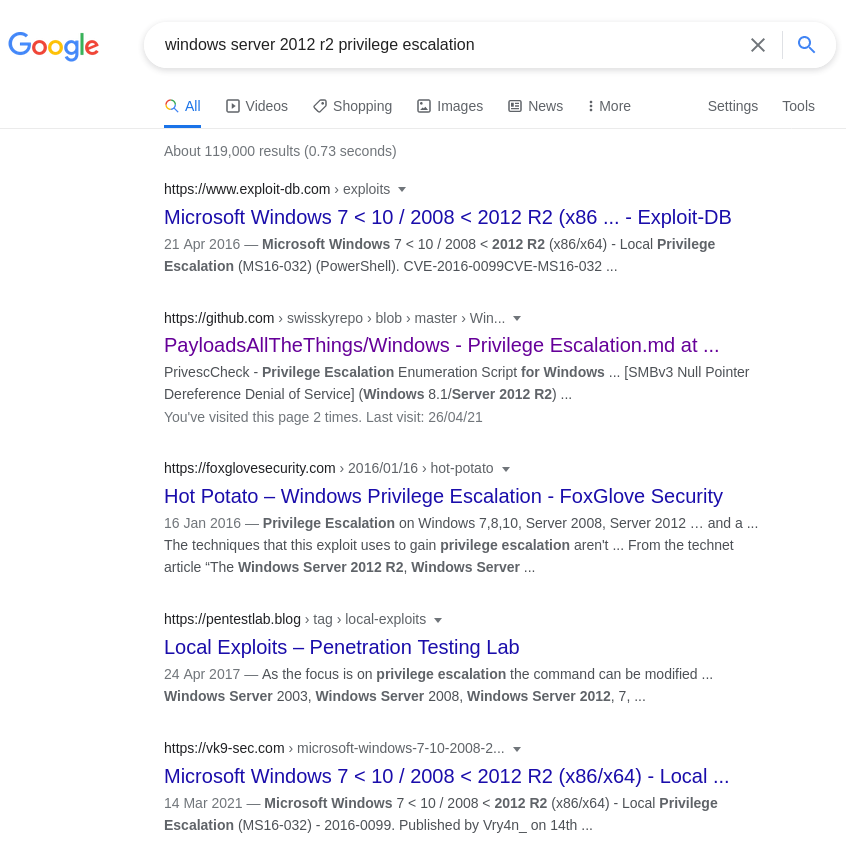Click the Videos tab play icon
This screenshot has height=847, width=846.
(233, 106)
